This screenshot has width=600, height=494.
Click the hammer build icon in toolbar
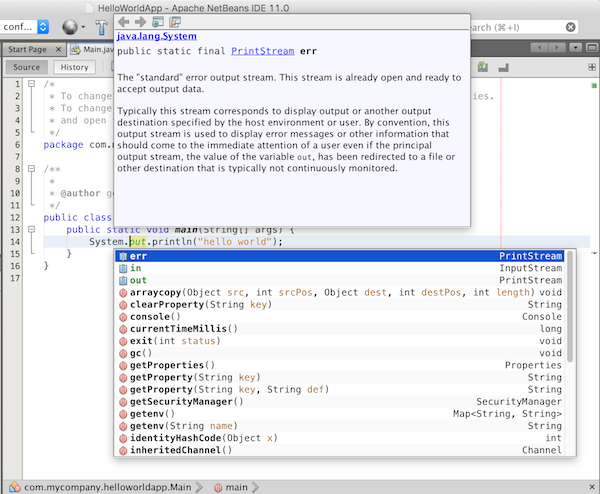102,27
